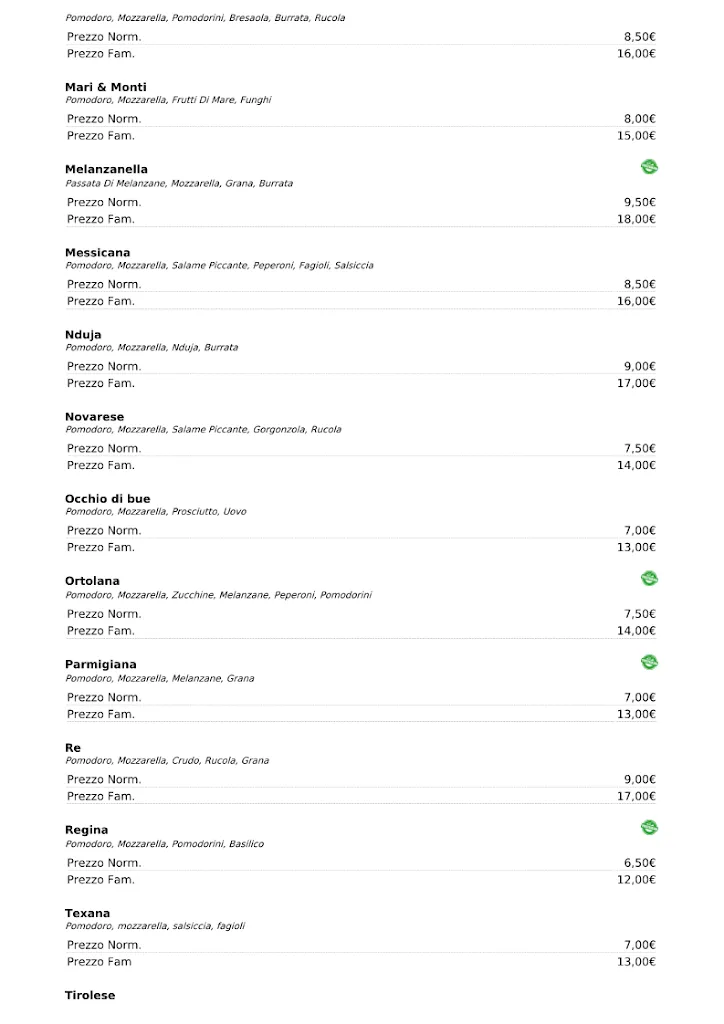Click the green badge beside Melanzanella
Viewport: 724px width, 1024px height.
[649, 167]
